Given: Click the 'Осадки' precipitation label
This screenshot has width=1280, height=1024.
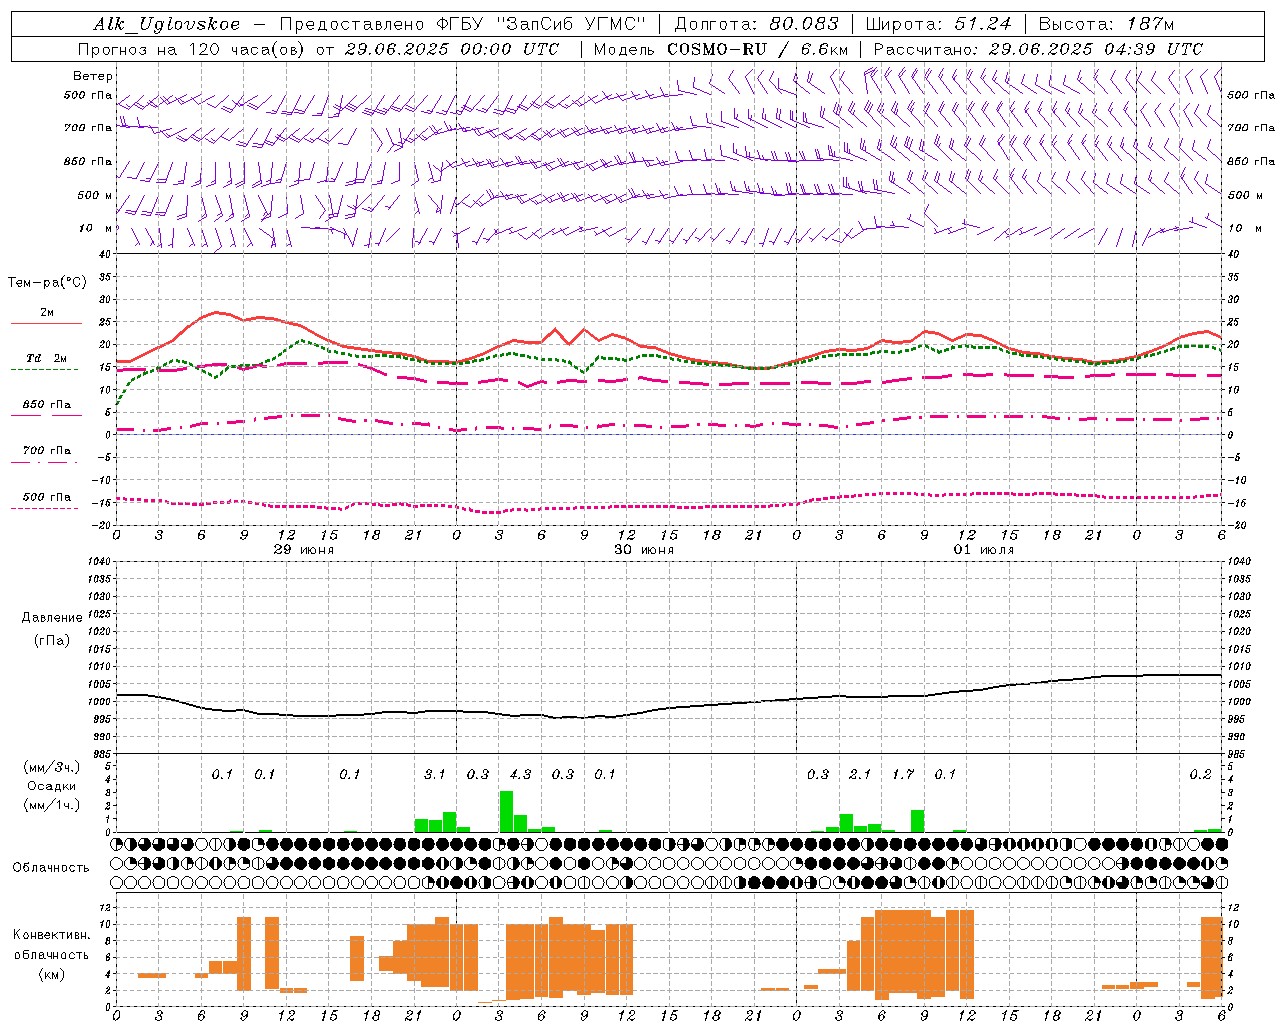Looking at the screenshot, I should (x=52, y=786).
